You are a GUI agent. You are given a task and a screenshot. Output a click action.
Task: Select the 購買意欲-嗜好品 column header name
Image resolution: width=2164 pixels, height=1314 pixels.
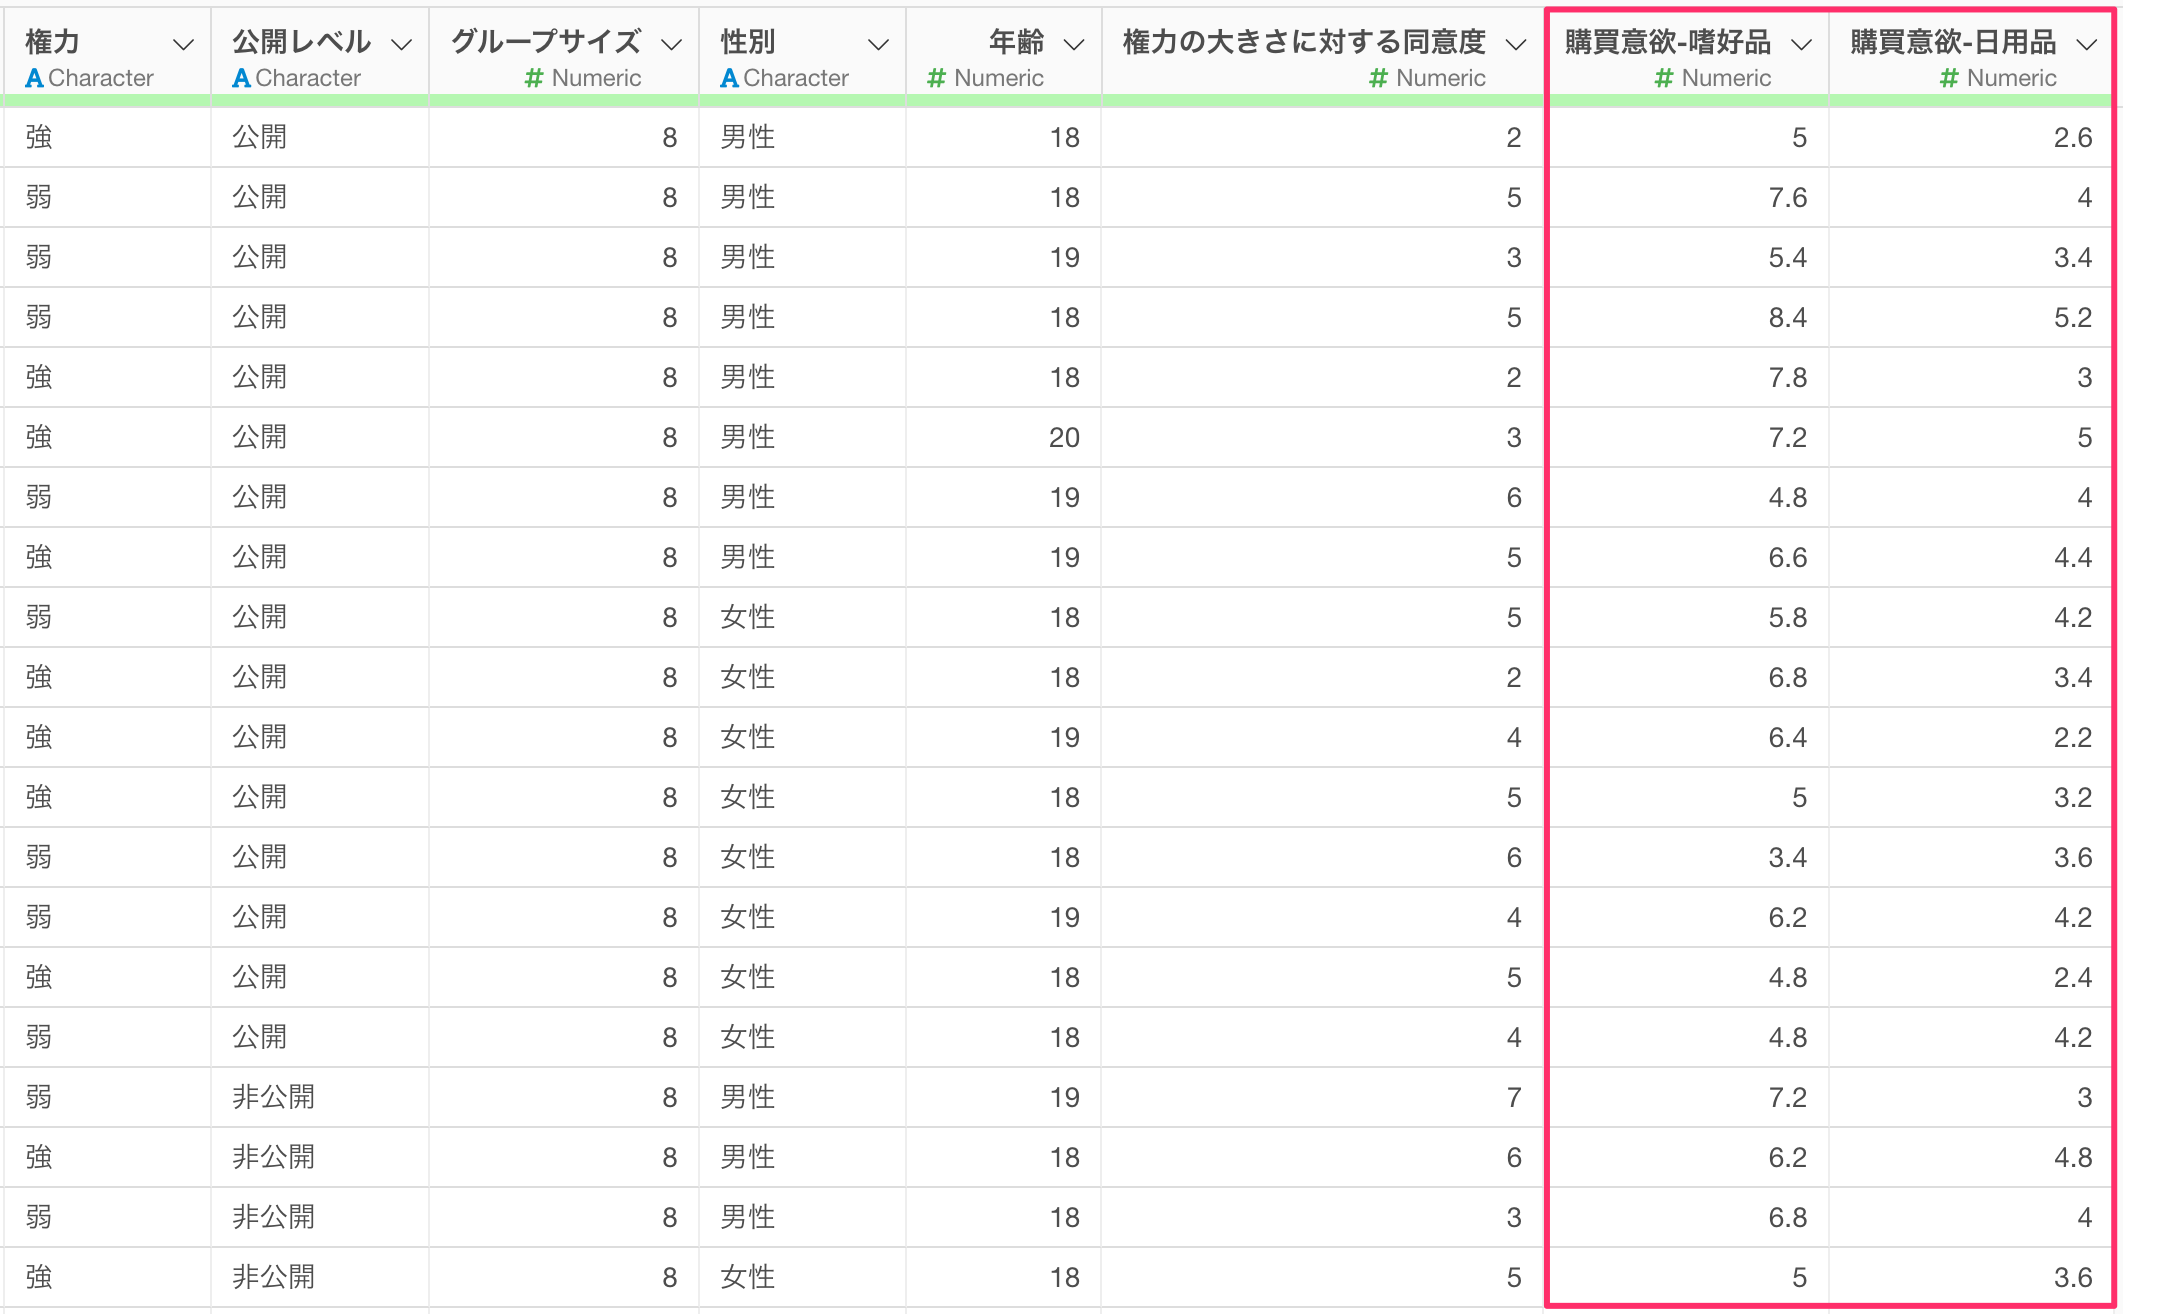coord(1668,42)
